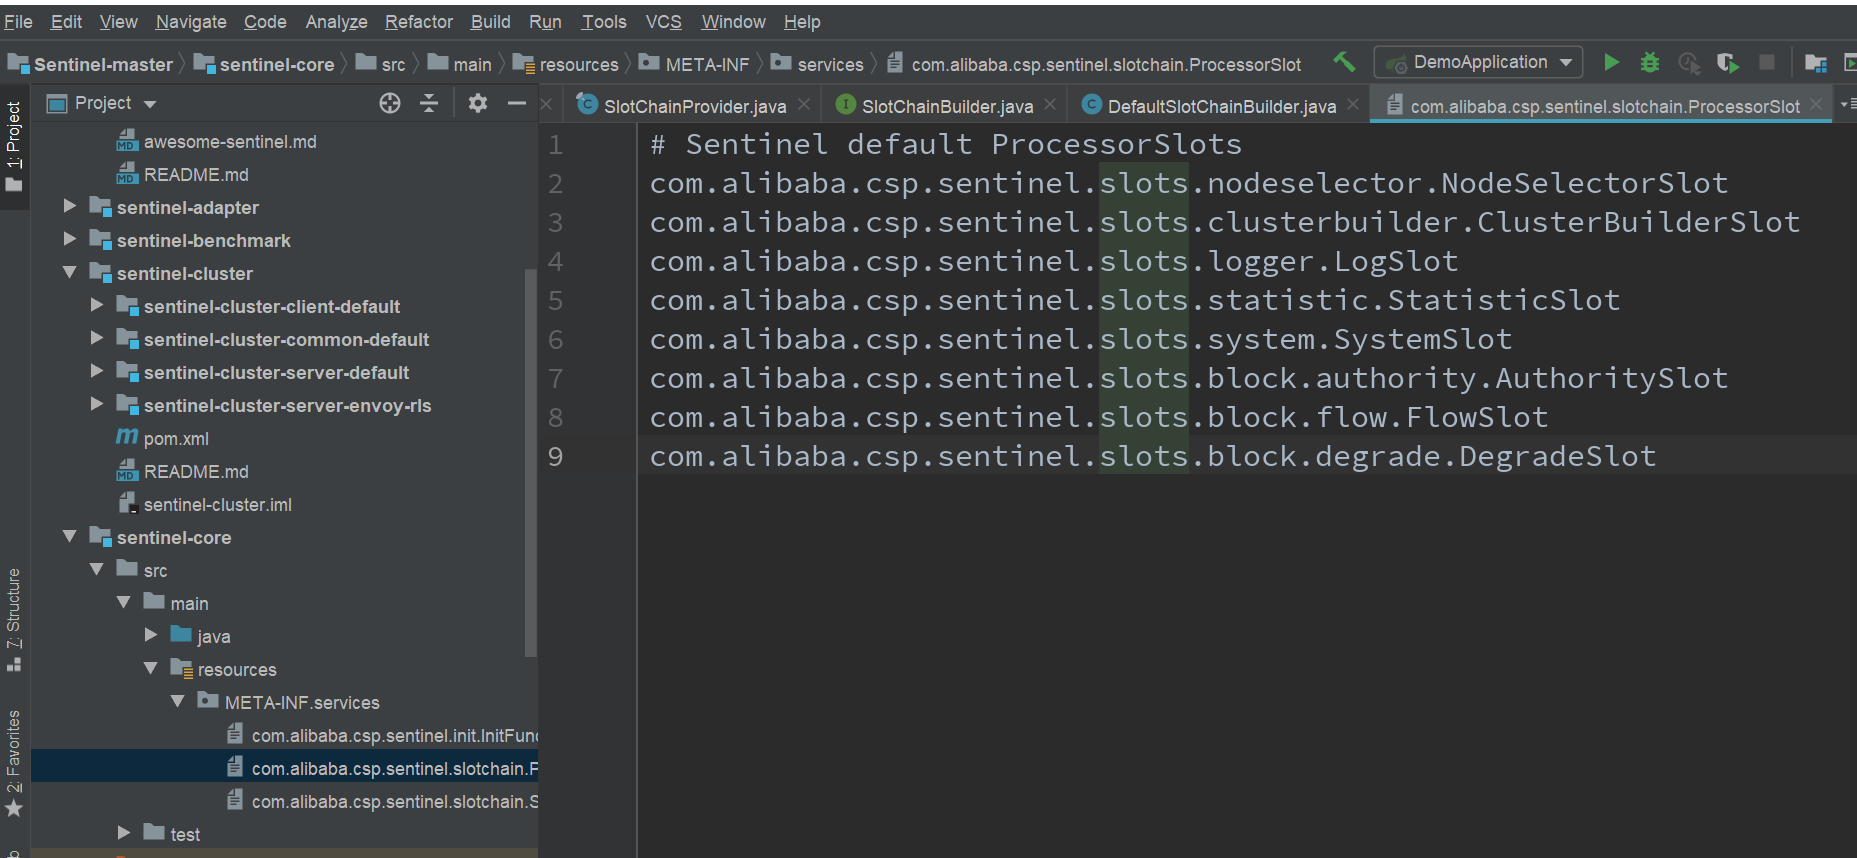Expand the sentinel-benchmark module
This screenshot has height=858, width=1857.
(x=70, y=239)
